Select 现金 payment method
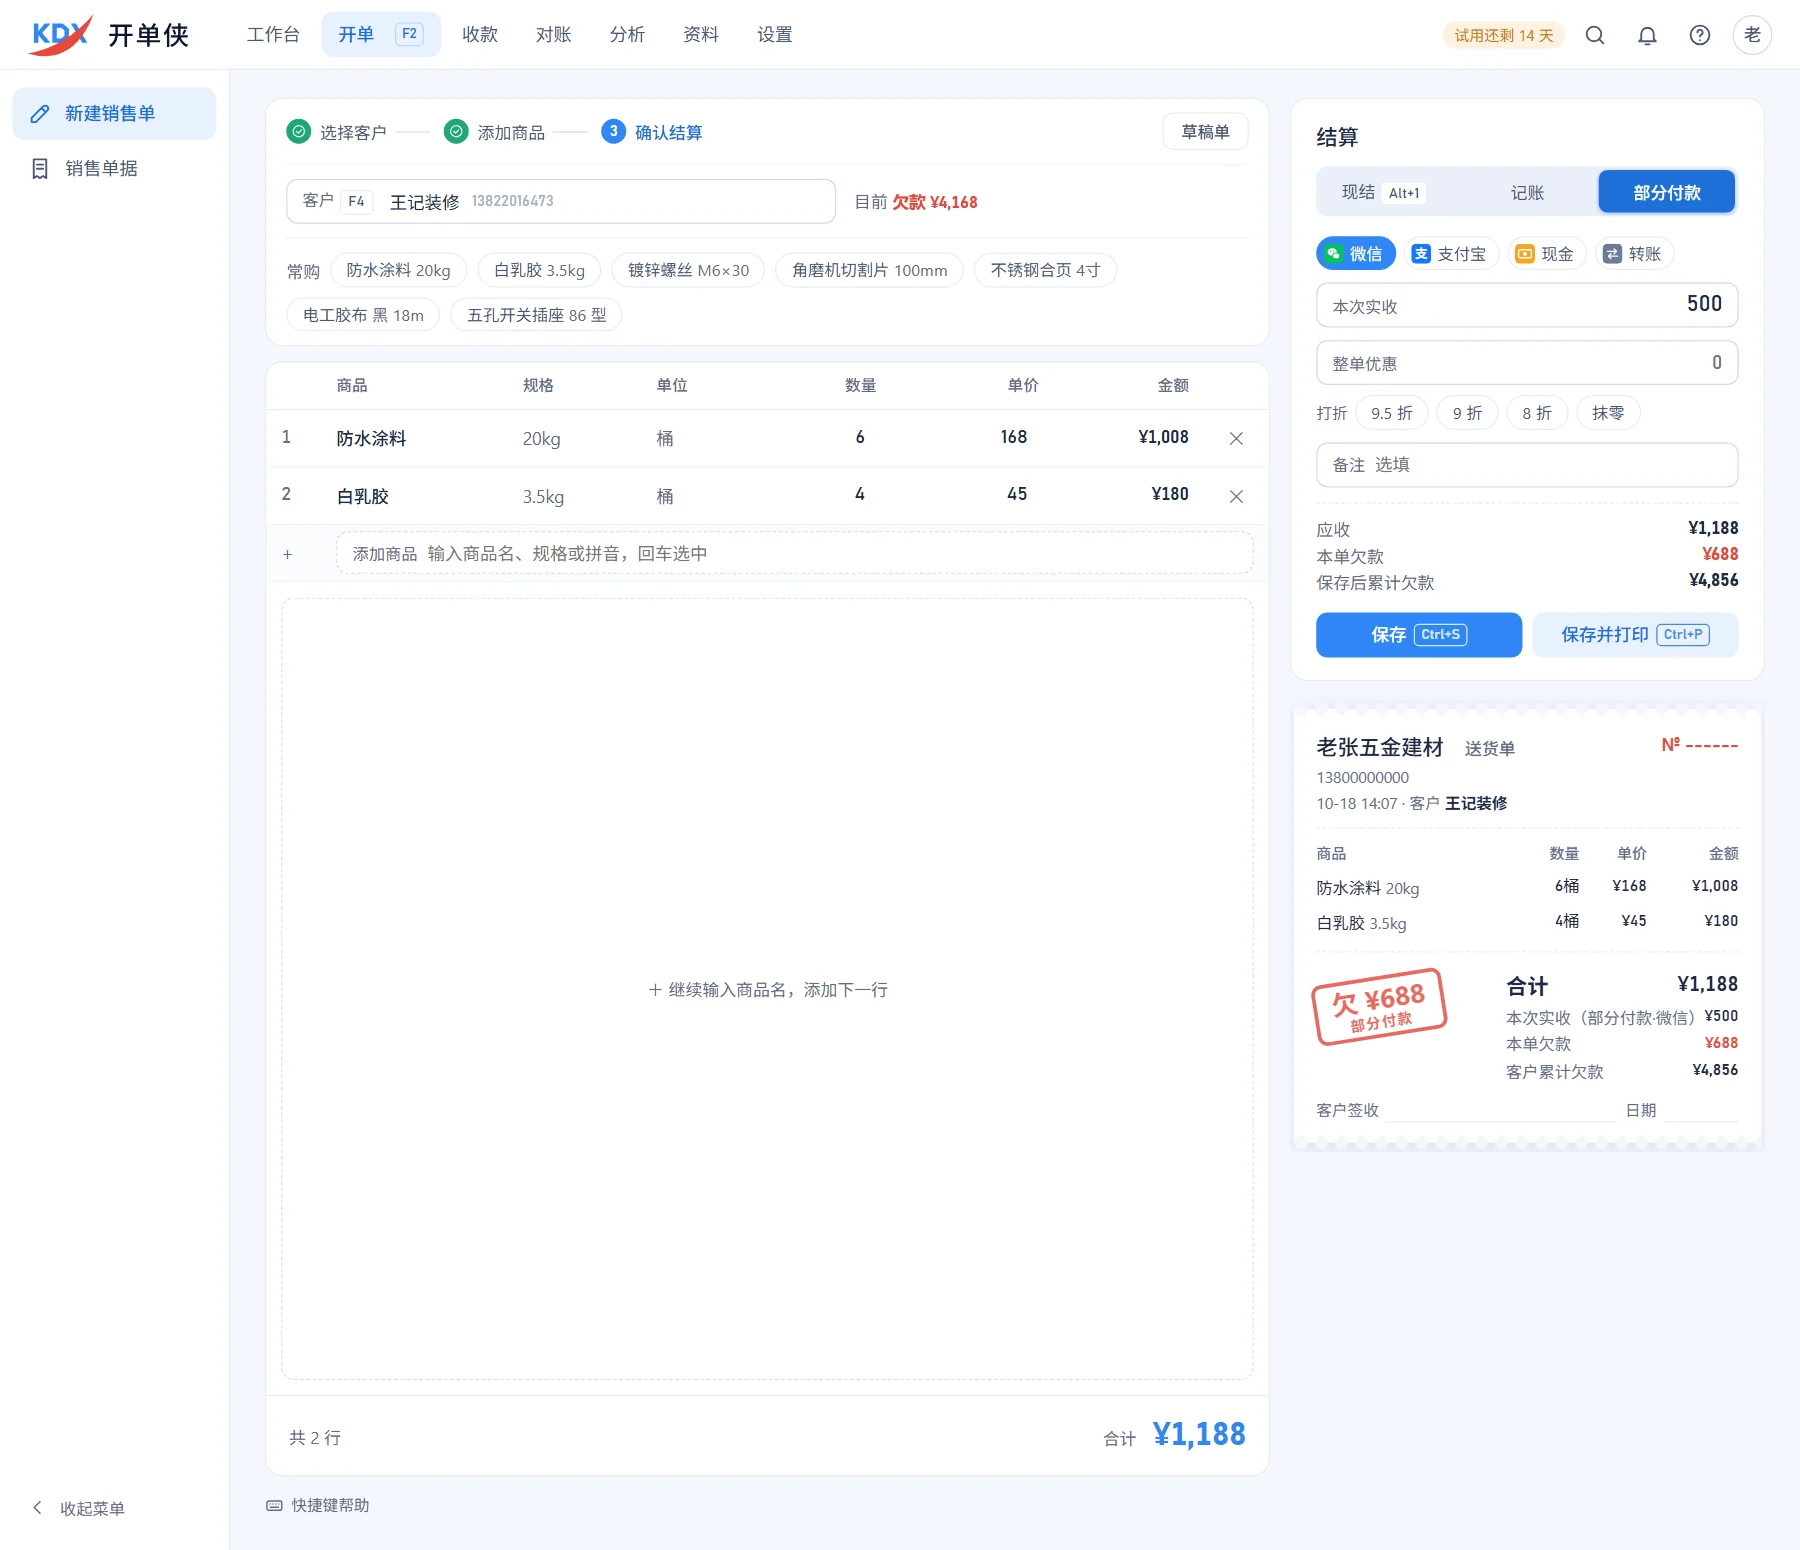1800x1550 pixels. click(x=1545, y=254)
